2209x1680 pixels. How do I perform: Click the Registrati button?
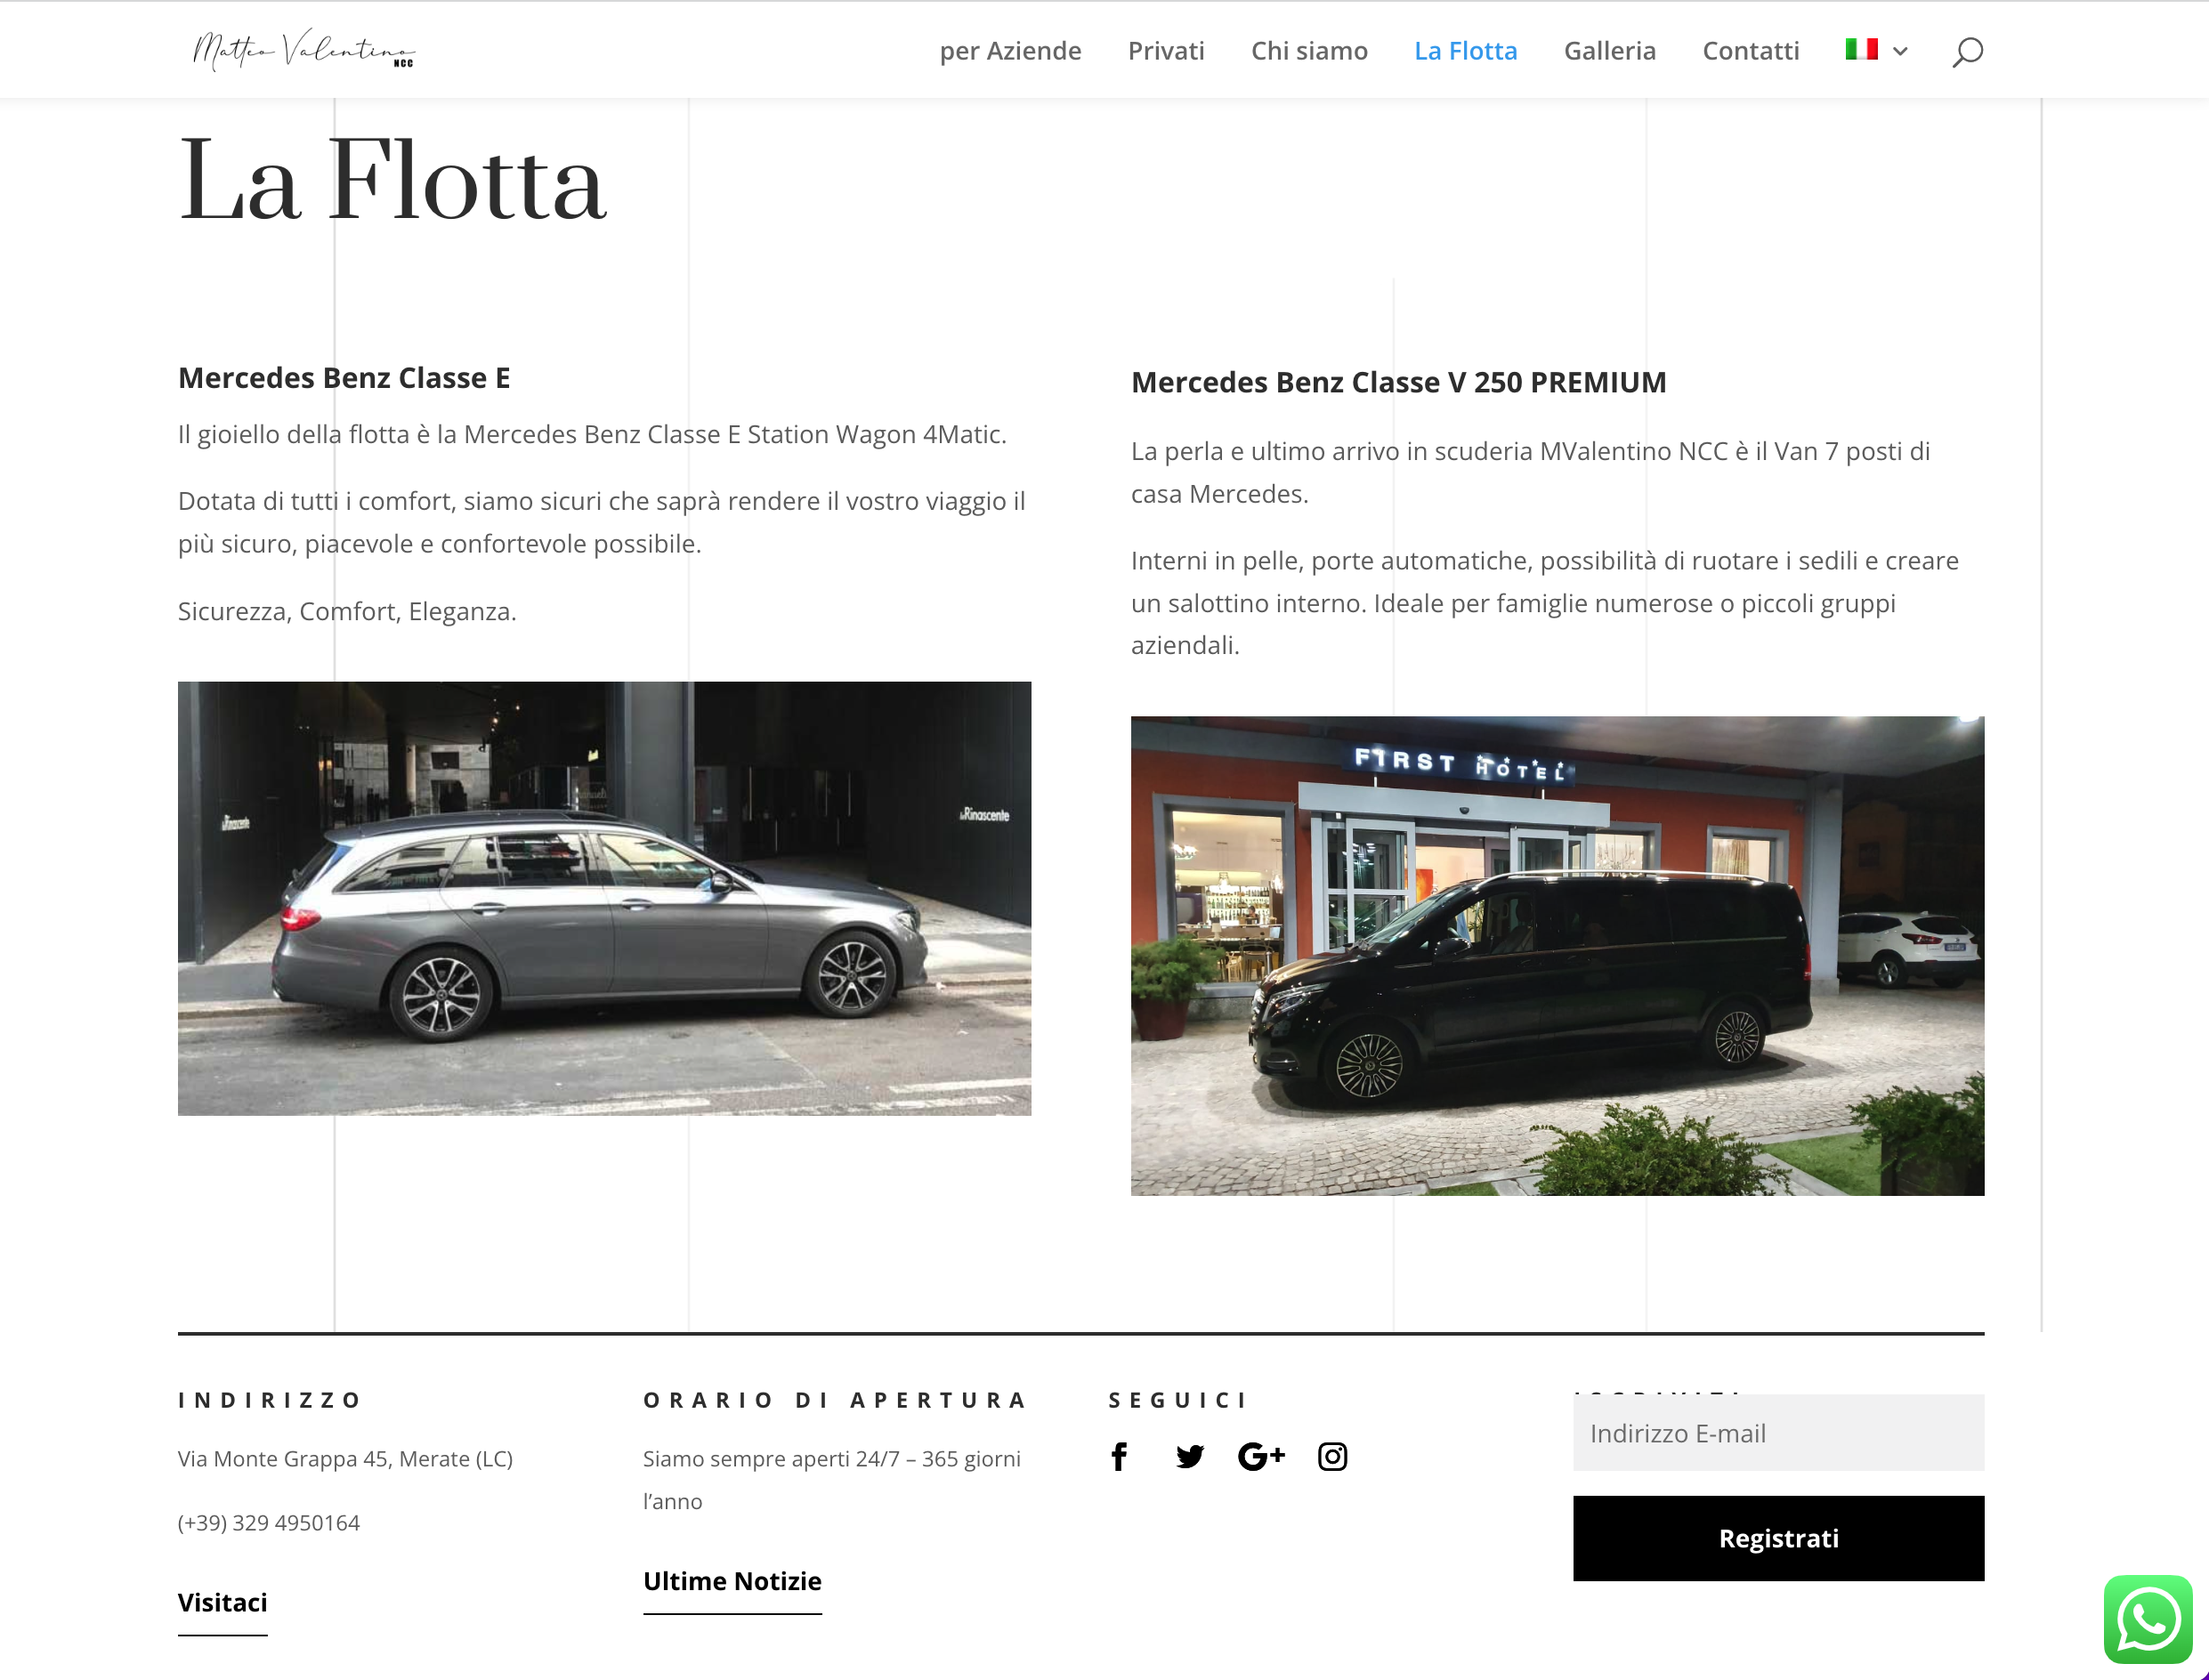(1778, 1538)
